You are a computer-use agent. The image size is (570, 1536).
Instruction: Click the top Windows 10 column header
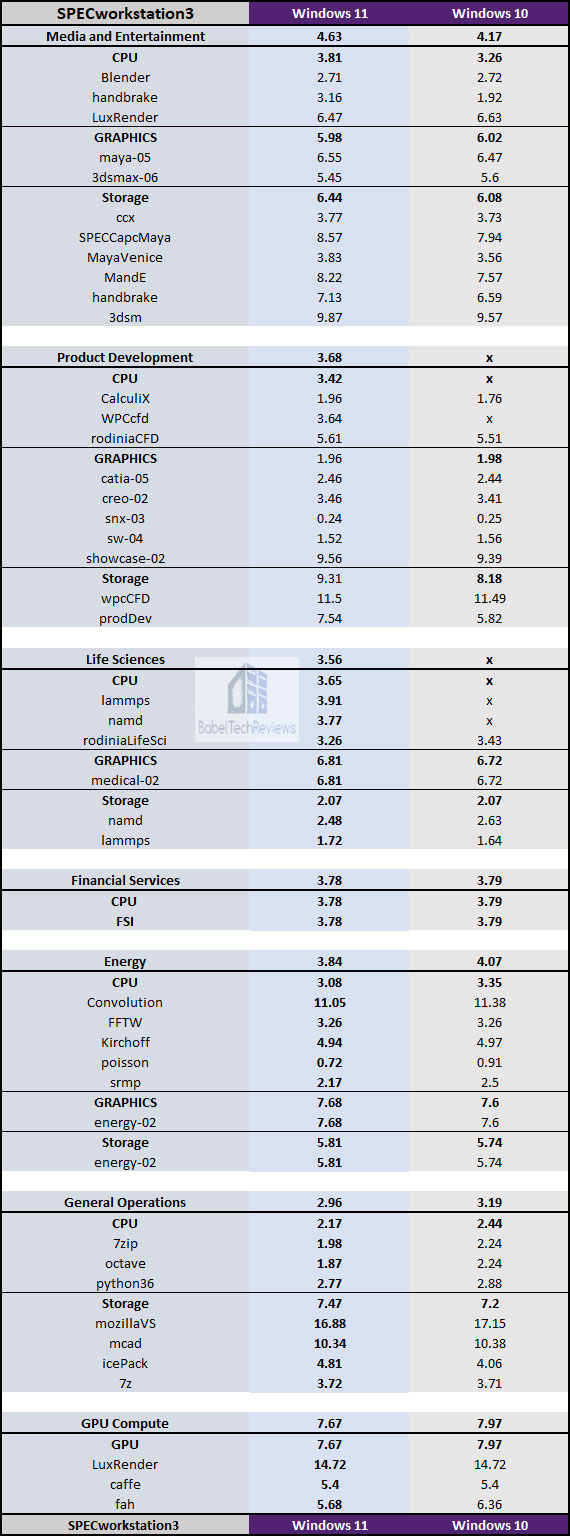[489, 13]
